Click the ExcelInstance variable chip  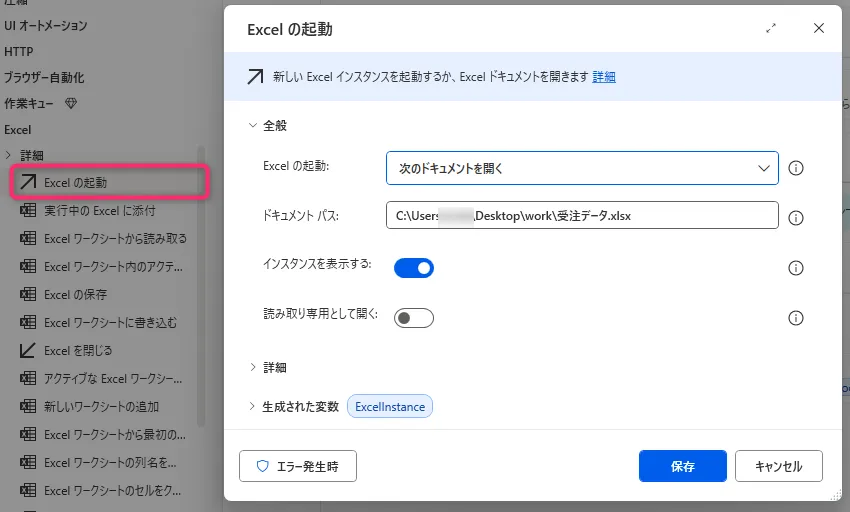390,407
